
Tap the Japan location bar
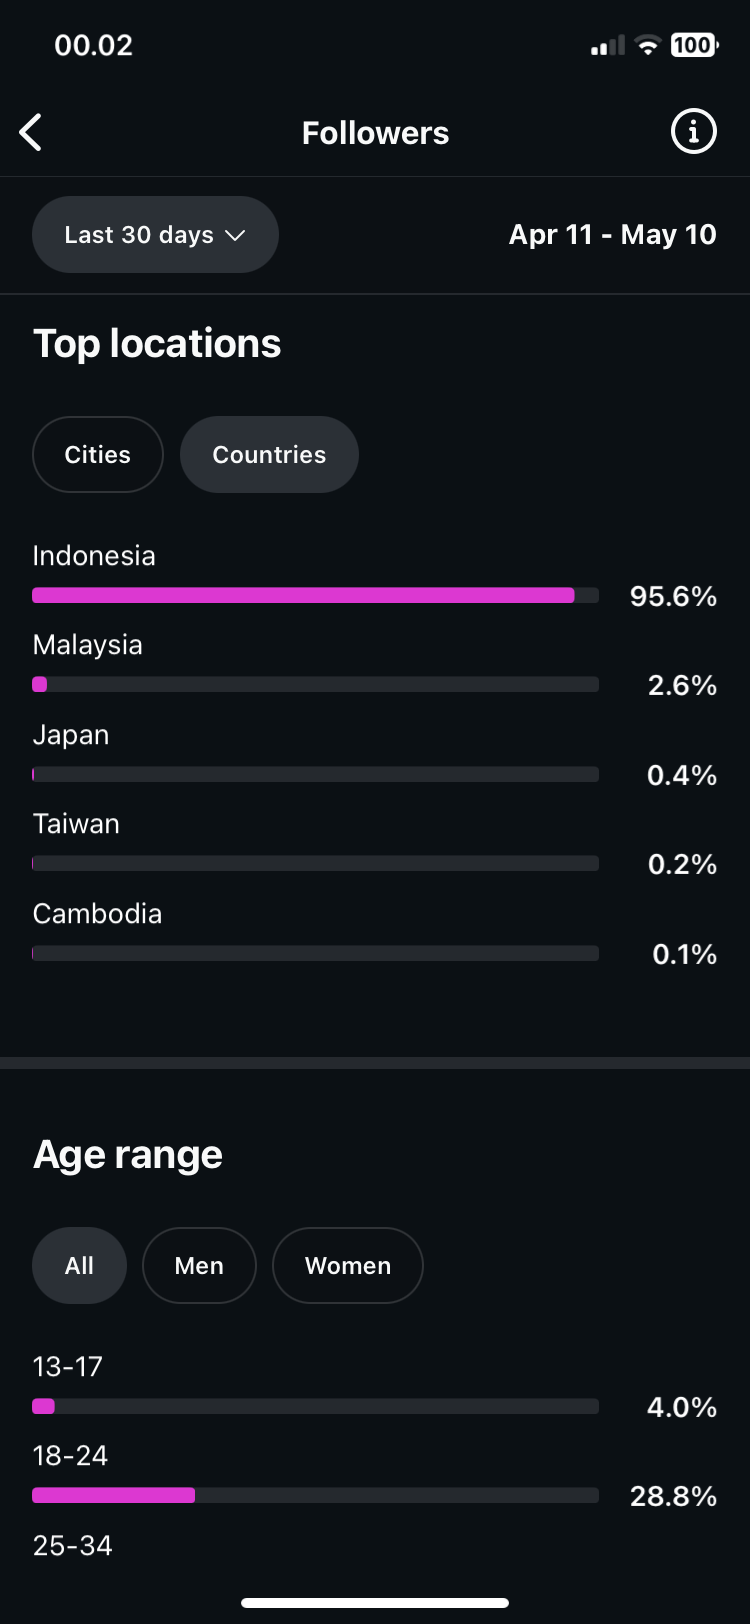pos(315,774)
